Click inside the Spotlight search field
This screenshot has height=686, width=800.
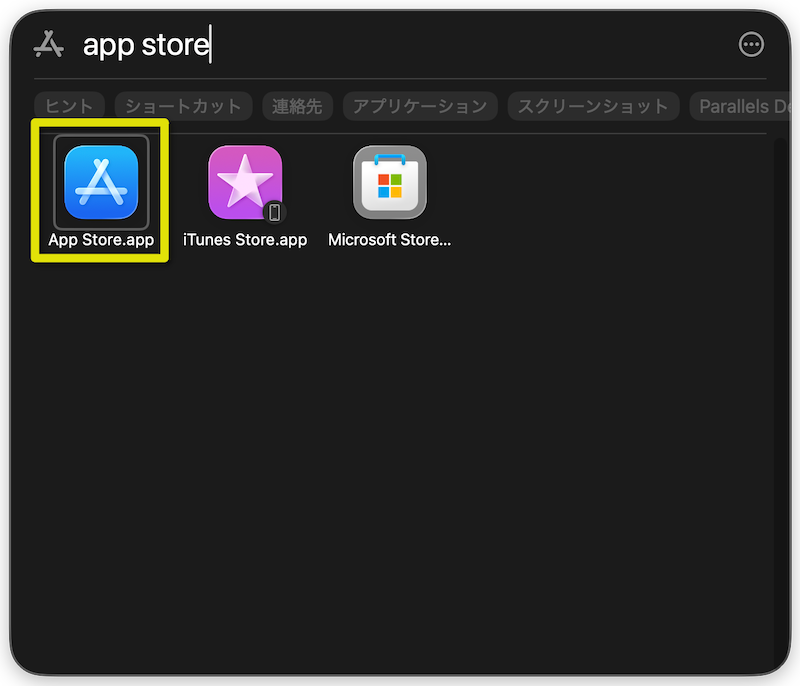pyautogui.click(x=300, y=43)
